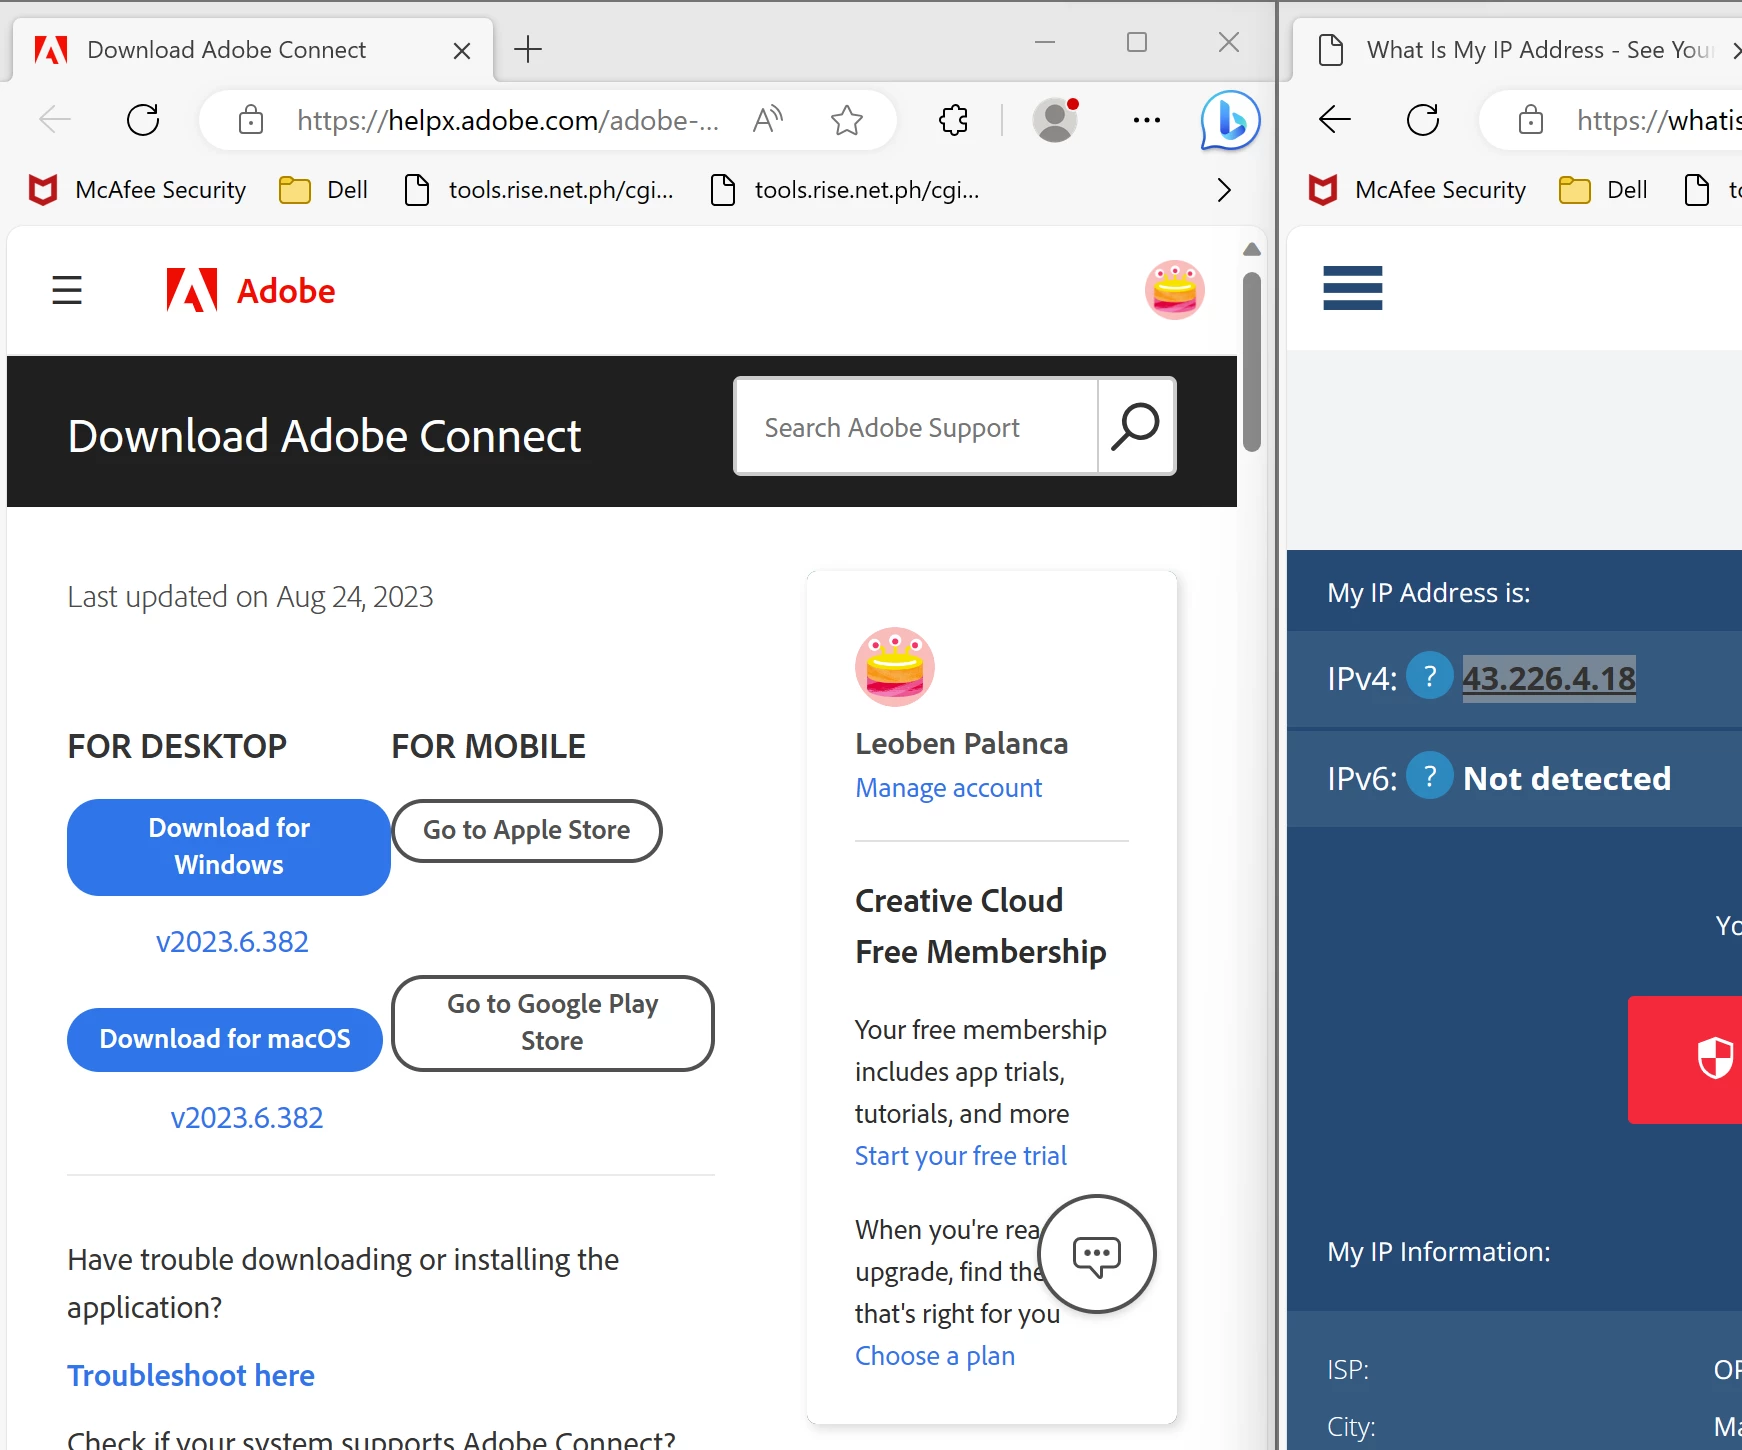
Task: Open first tools.rise.net.ph bookmark
Action: click(x=539, y=190)
